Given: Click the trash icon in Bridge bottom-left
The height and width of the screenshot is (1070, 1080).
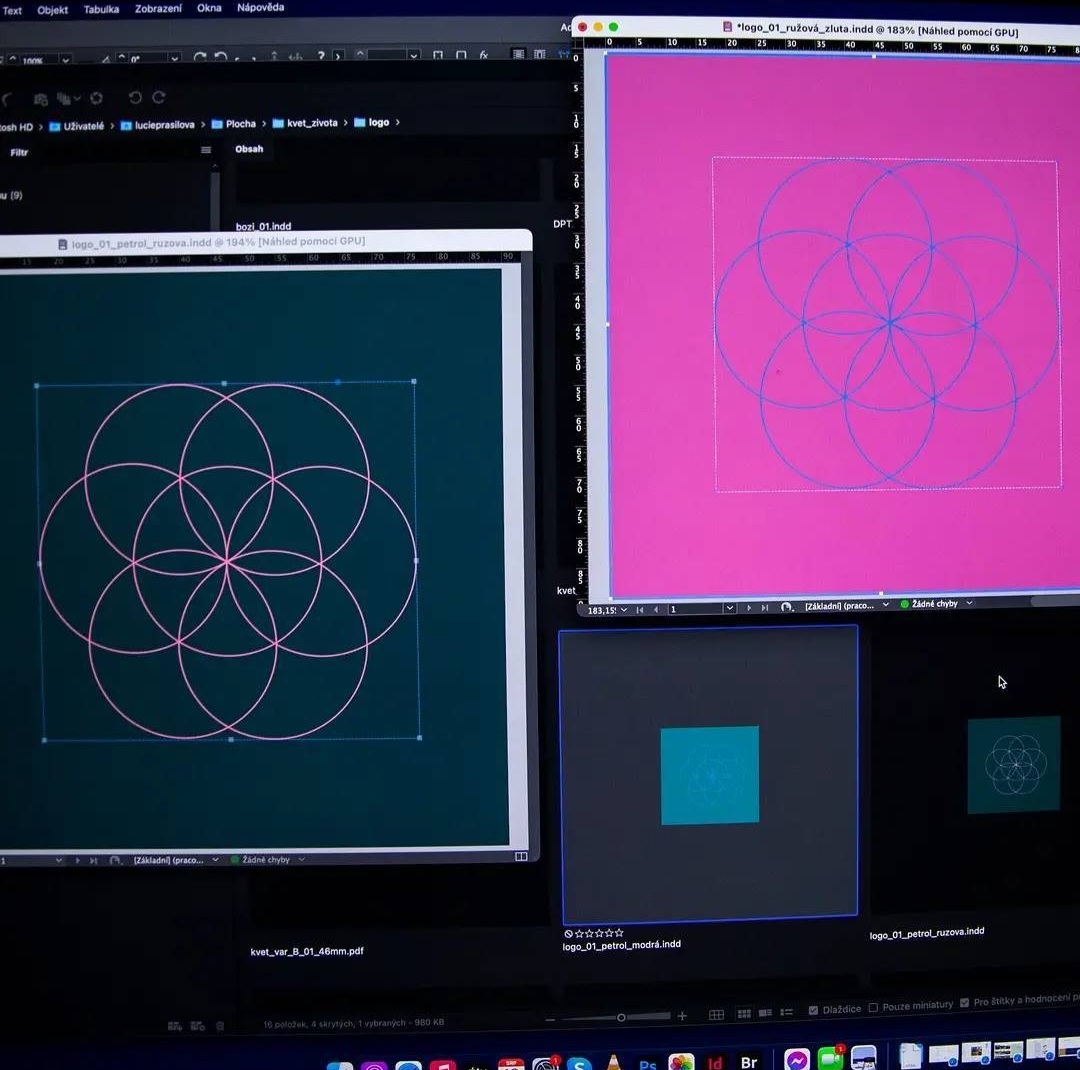Looking at the screenshot, I should coord(220,1027).
